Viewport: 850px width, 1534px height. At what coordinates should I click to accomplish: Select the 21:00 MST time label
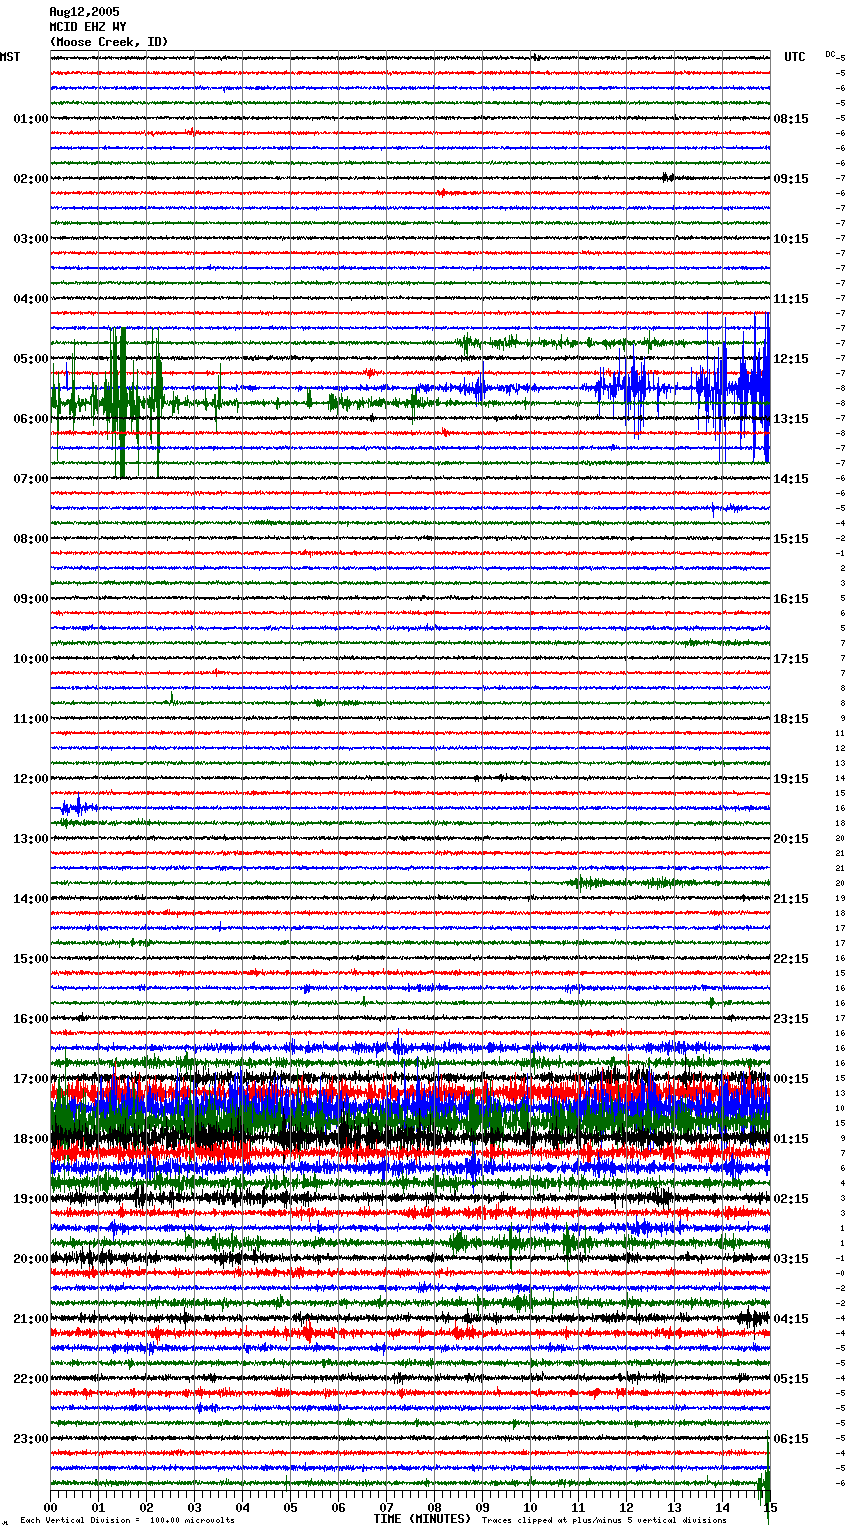[31, 1319]
